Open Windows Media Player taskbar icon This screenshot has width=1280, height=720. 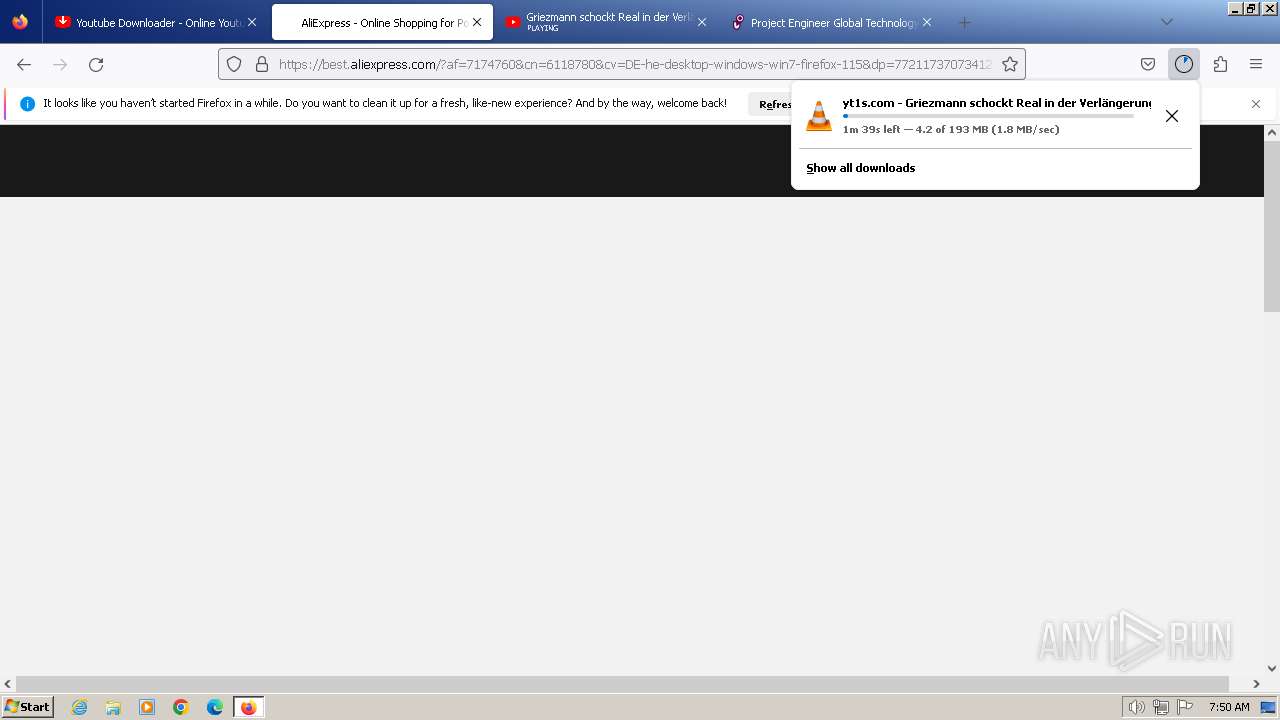[147, 707]
